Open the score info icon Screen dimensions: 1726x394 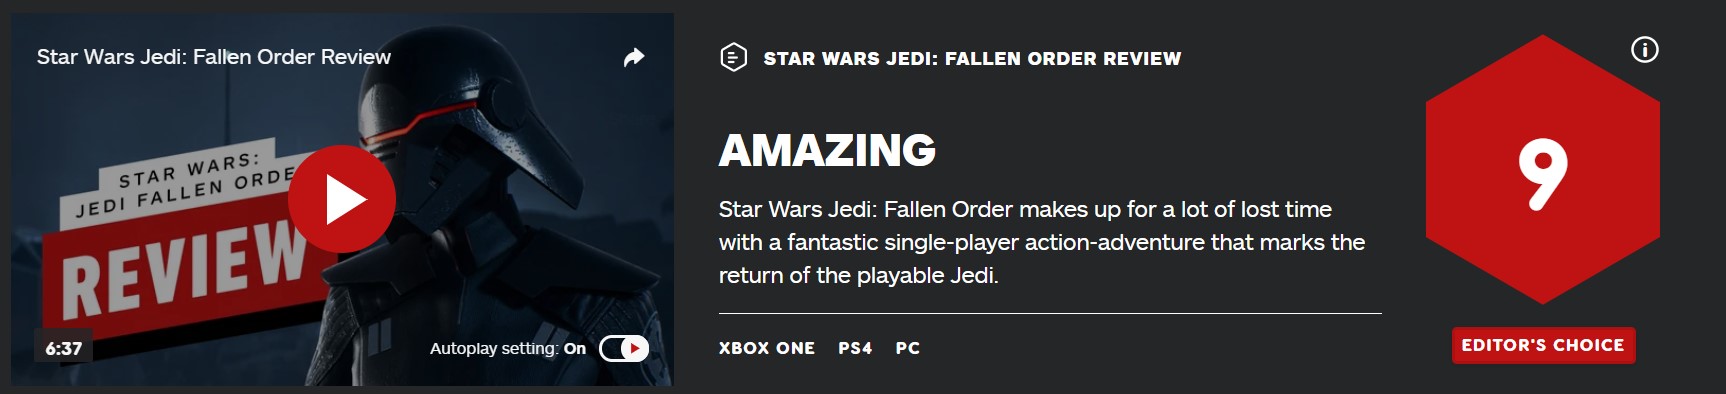(x=1644, y=49)
